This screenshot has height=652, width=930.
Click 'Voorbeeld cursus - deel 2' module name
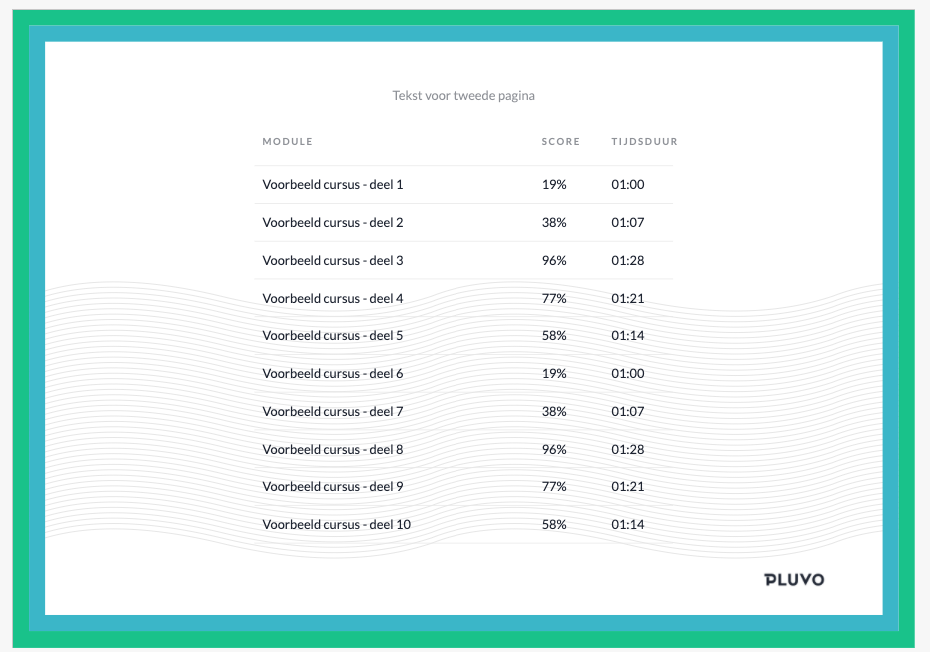tap(332, 223)
